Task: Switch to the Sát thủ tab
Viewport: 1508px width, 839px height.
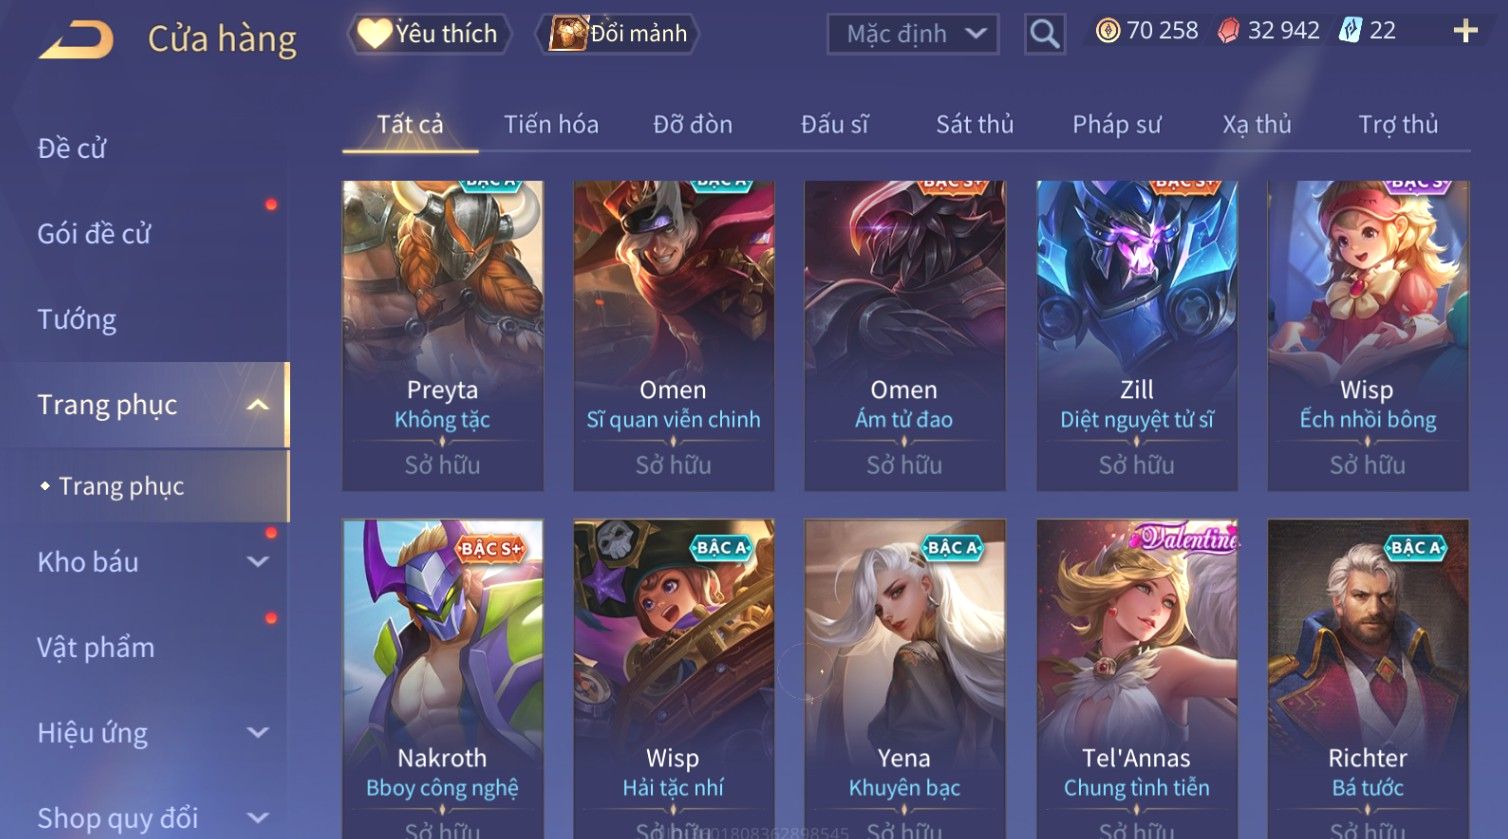Action: pyautogui.click(x=974, y=124)
